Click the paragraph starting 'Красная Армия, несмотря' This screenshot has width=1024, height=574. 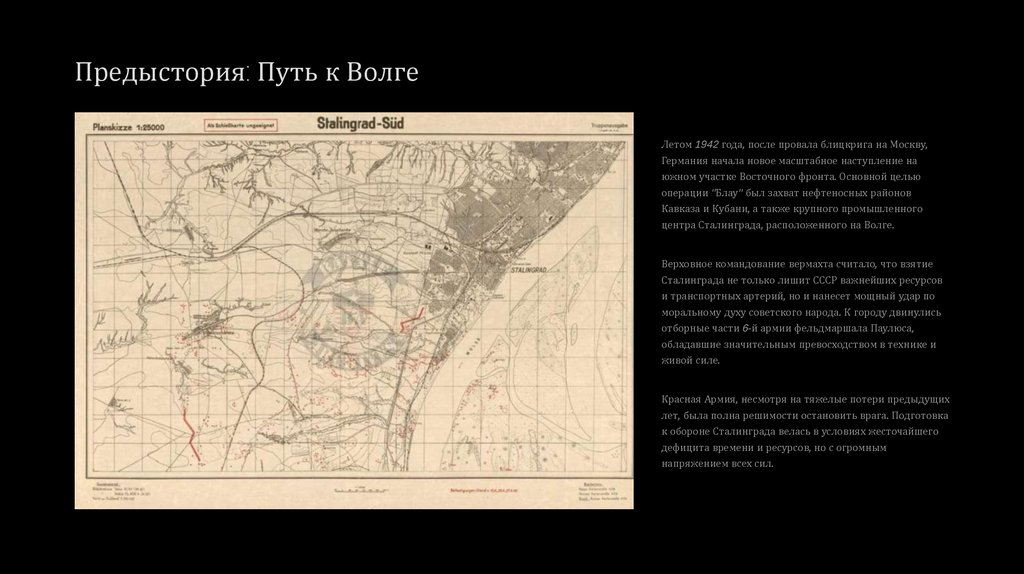pyautogui.click(x=805, y=431)
